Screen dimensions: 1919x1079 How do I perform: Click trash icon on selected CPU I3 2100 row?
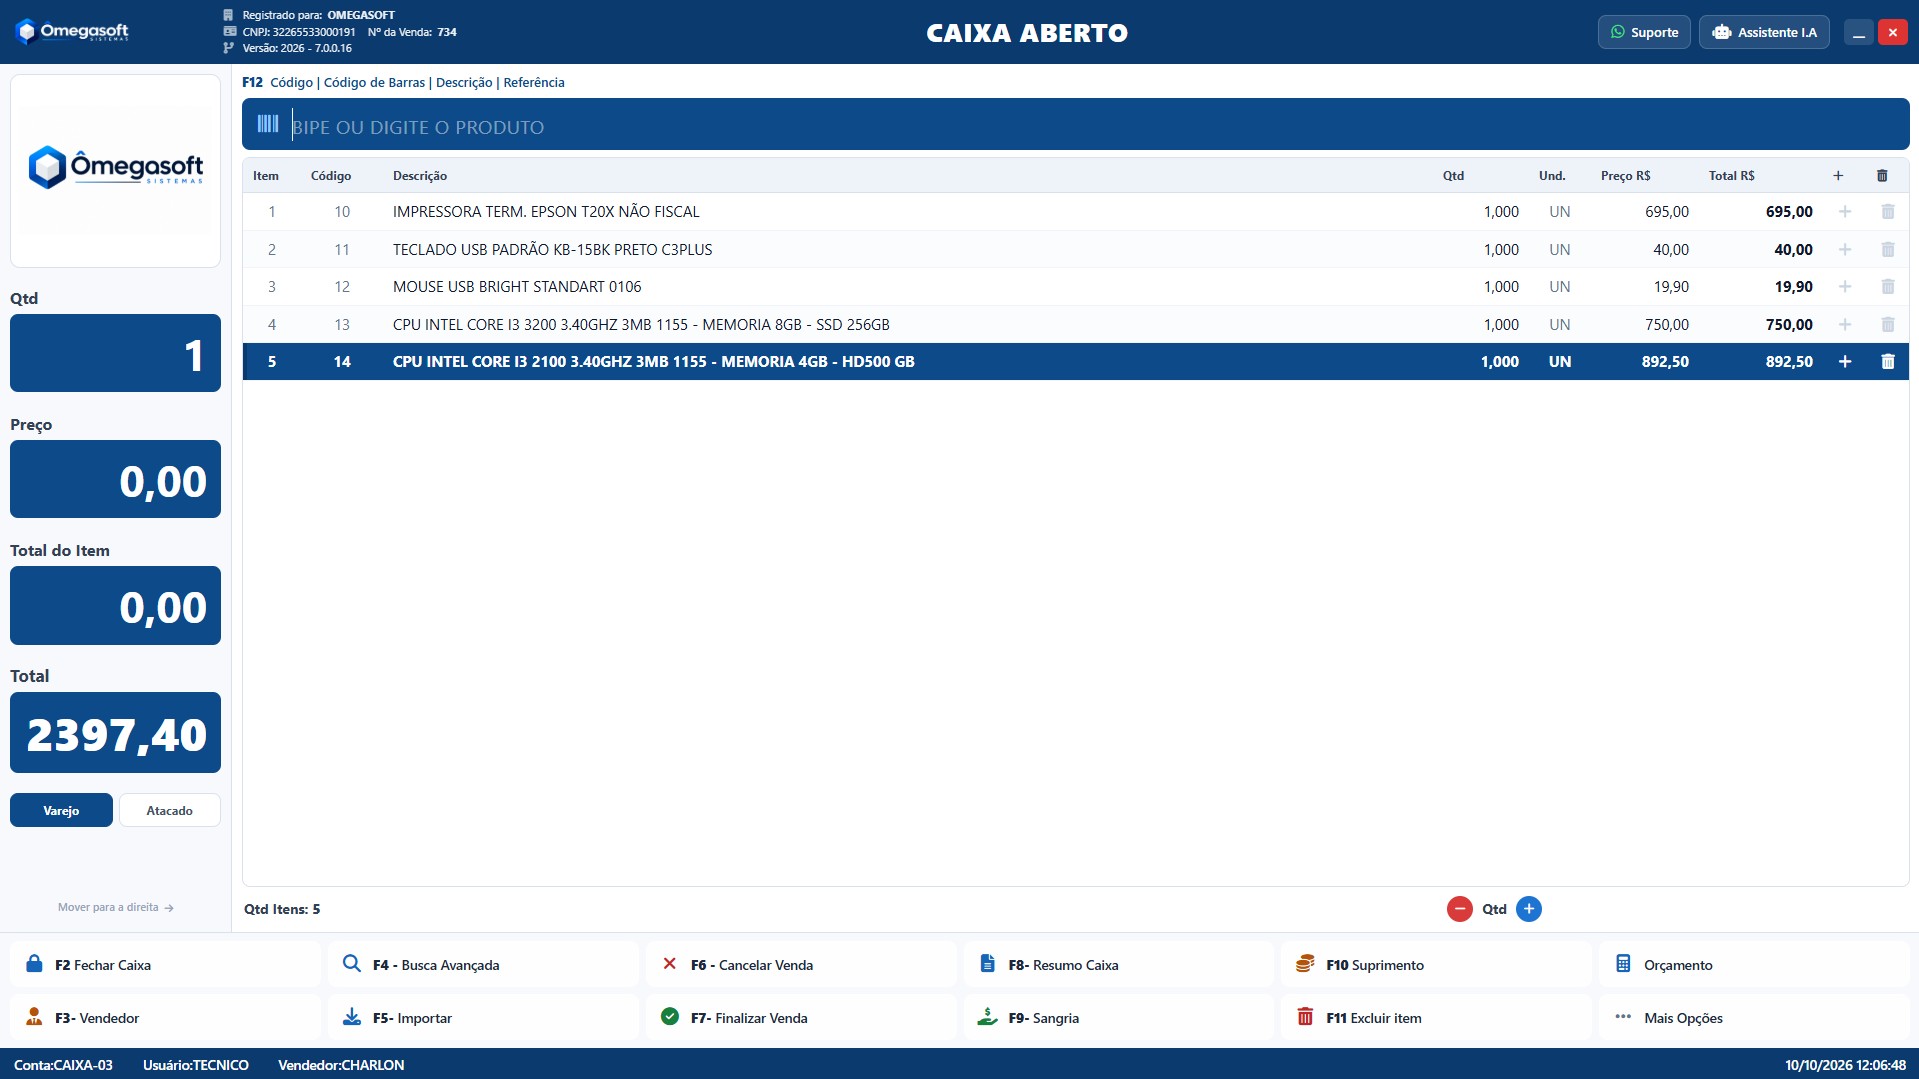click(1888, 362)
